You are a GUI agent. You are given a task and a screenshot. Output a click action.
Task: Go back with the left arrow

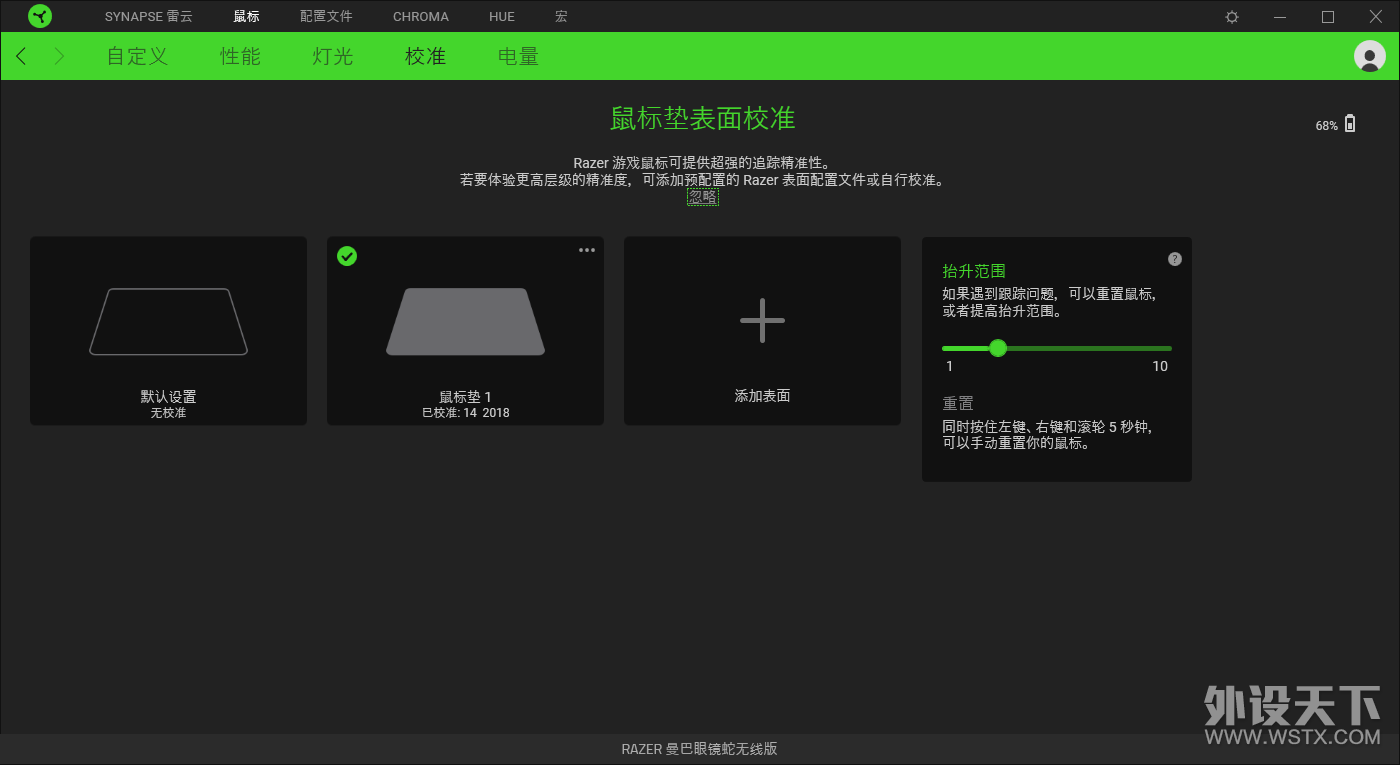coord(21,56)
